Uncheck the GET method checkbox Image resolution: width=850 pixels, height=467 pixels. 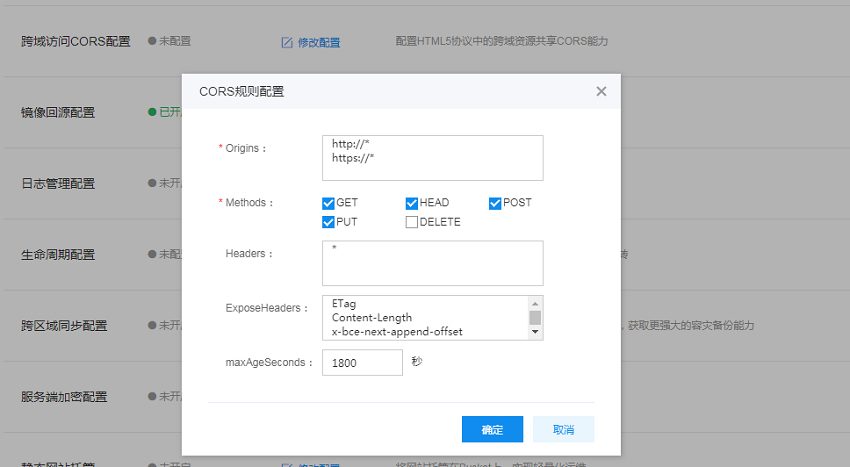(x=328, y=203)
